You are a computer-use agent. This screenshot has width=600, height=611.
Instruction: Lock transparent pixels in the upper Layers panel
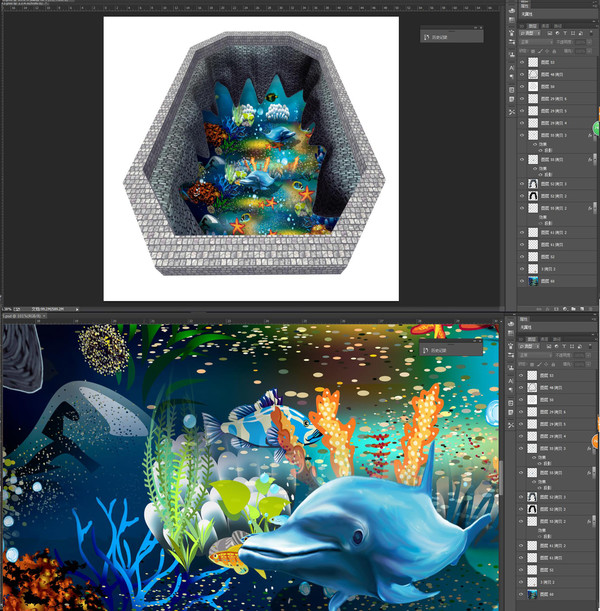[533, 51]
